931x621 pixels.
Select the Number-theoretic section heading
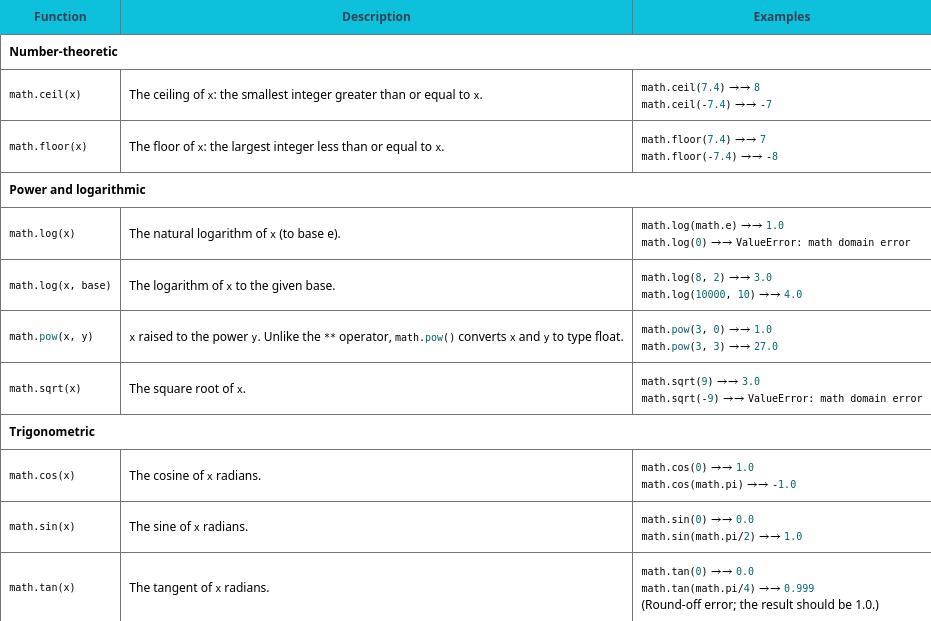[63, 52]
